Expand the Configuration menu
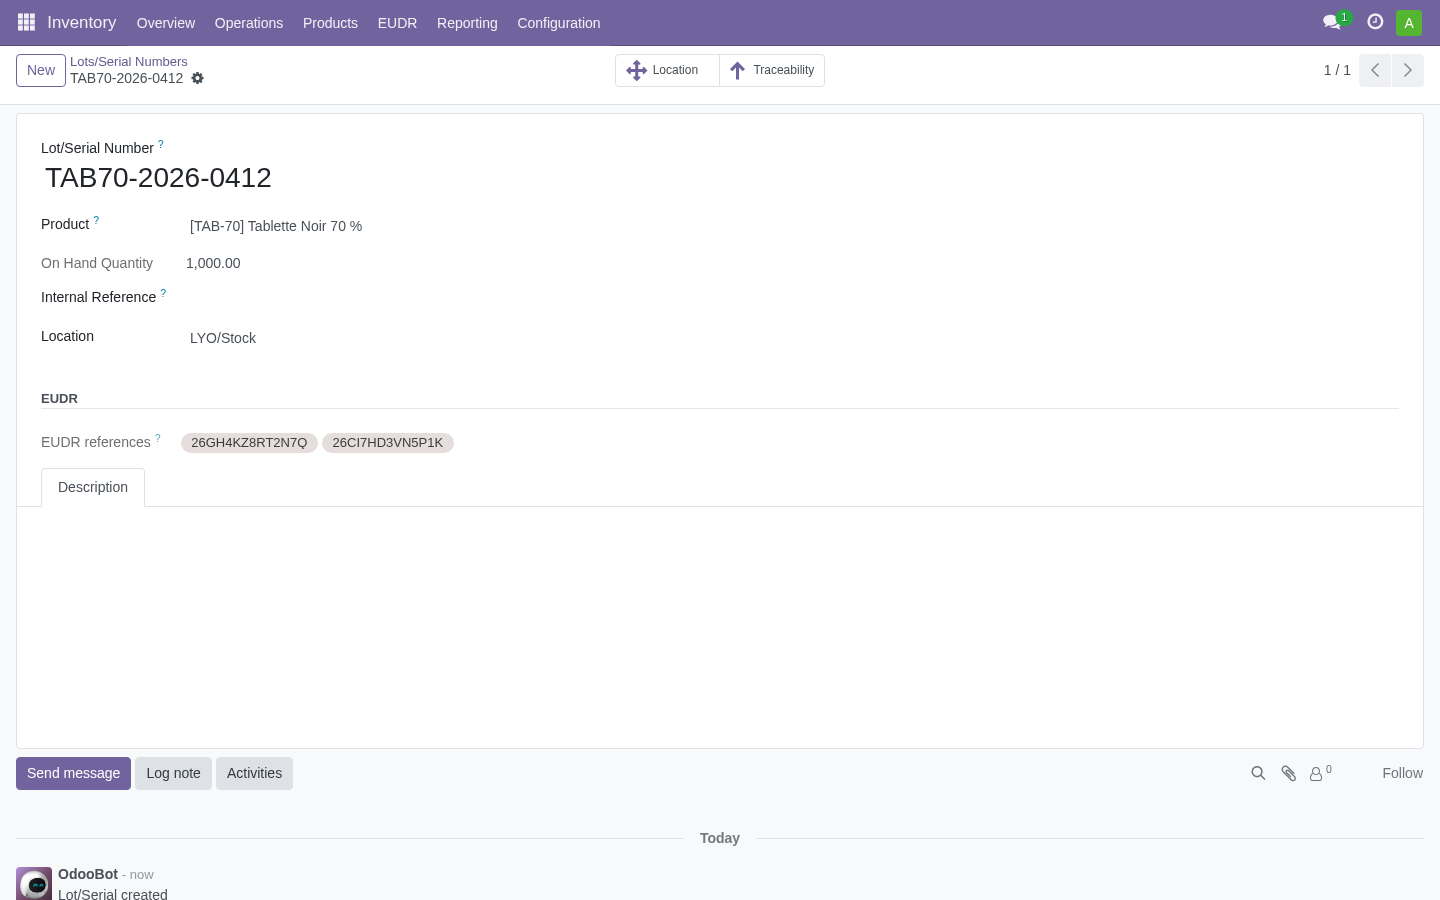 [559, 23]
